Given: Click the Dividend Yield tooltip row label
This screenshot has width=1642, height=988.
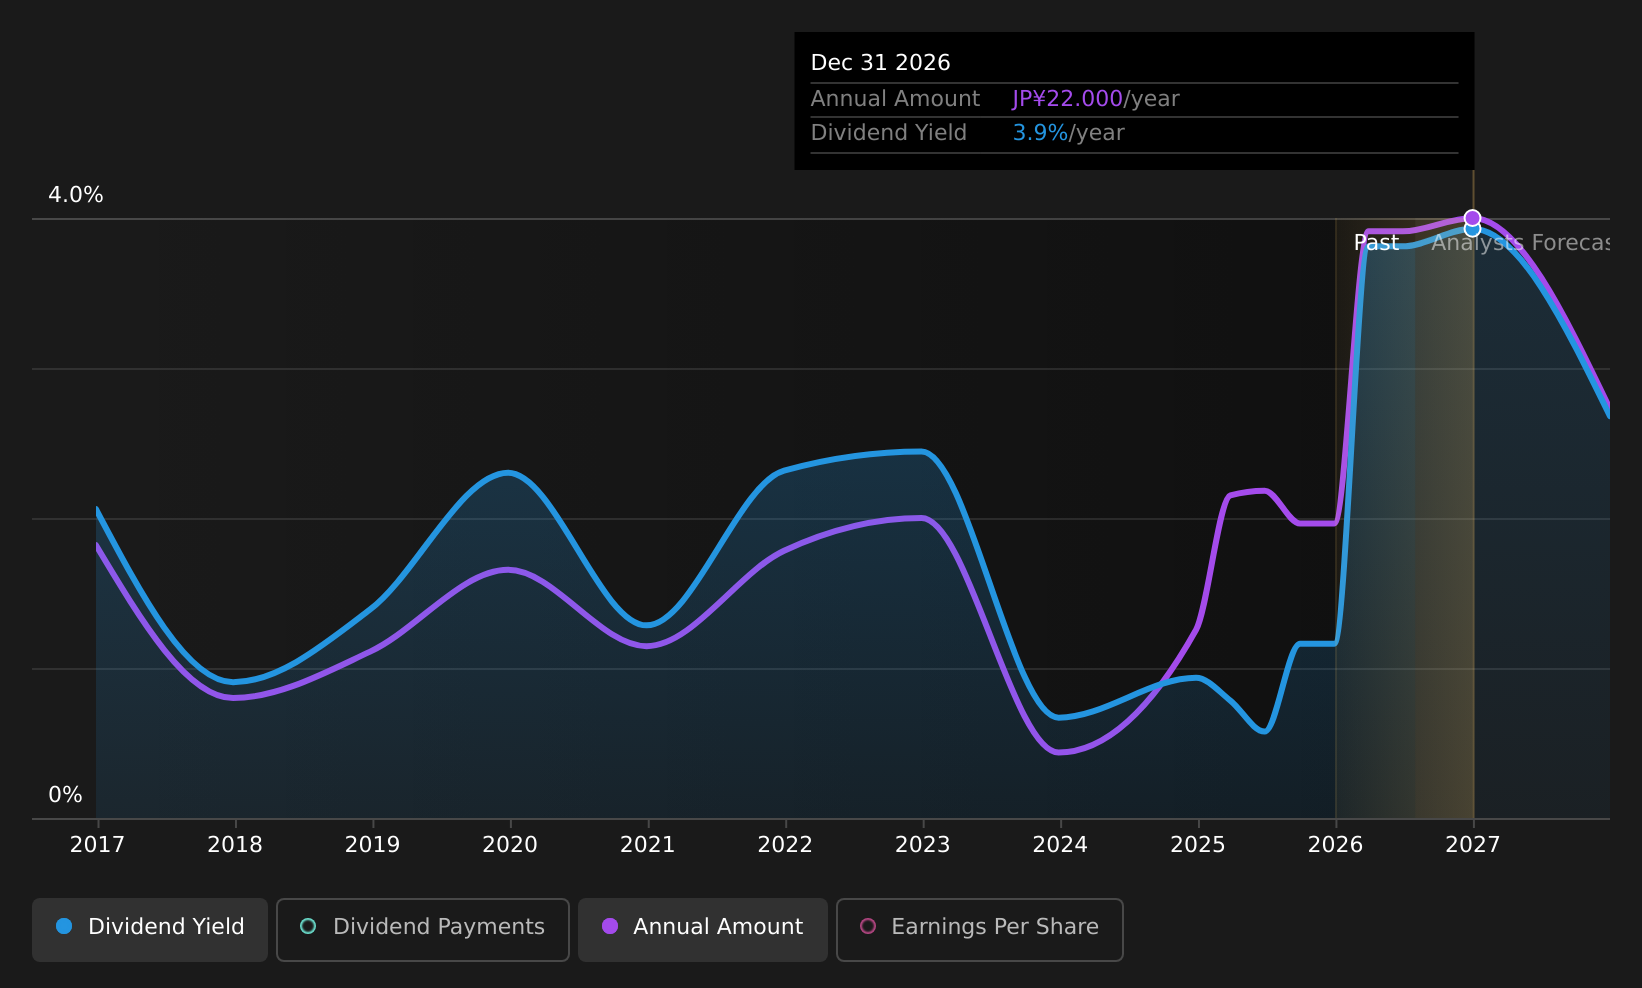Looking at the screenshot, I should pos(888,133).
